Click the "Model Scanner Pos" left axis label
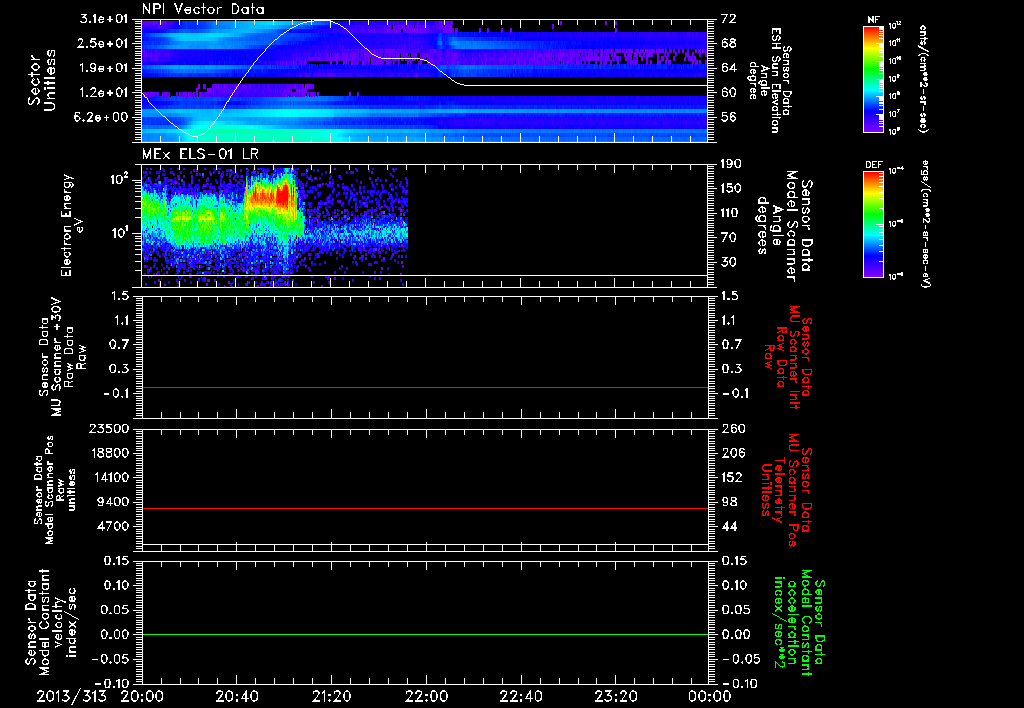Image resolution: width=1024 pixels, height=708 pixels. (50, 490)
